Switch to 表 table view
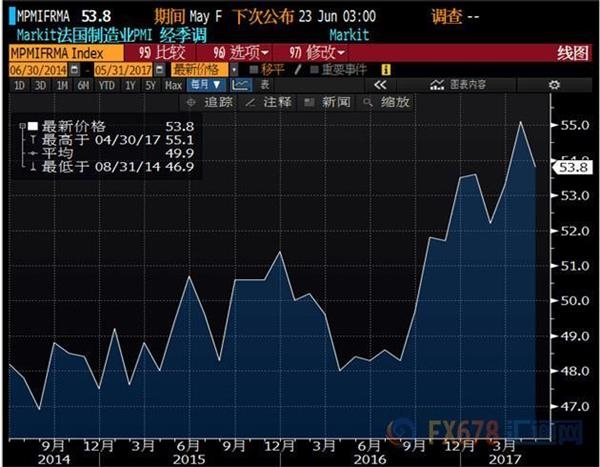The height and width of the screenshot is (467, 600). 265,85
